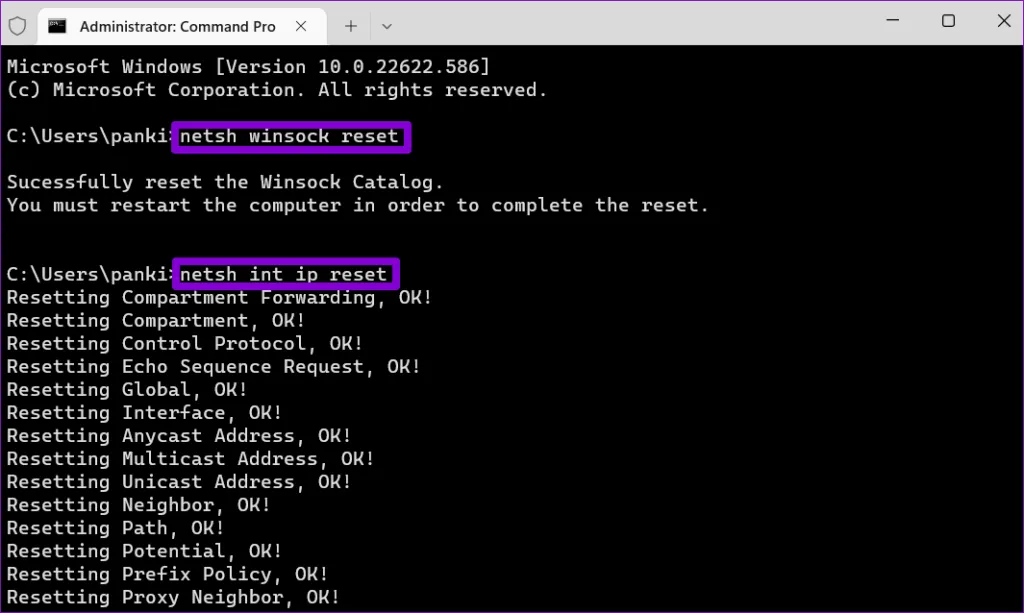
Task: Open a new terminal tab
Action: coord(350,26)
